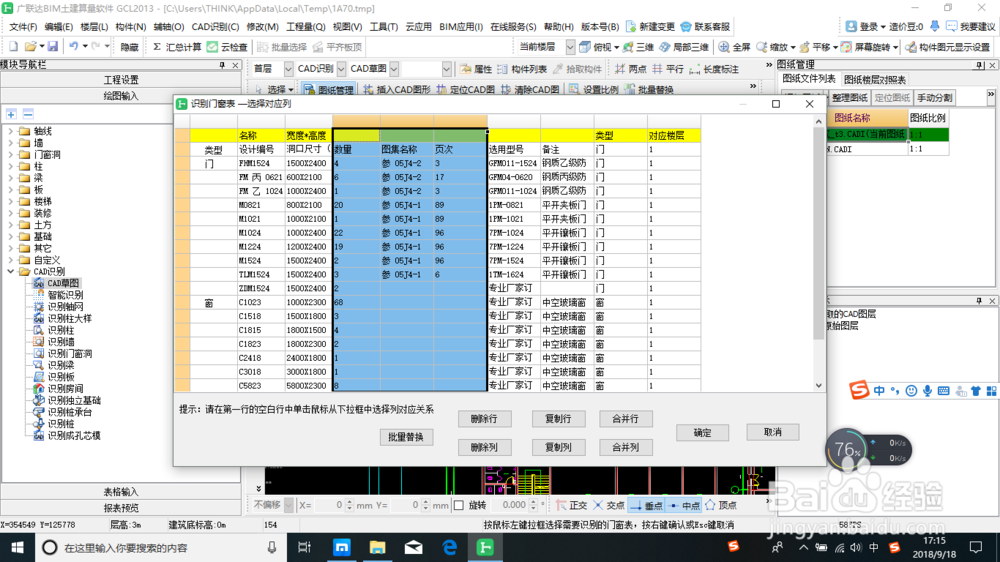Click plus expand-all icon in navigator
Screen dimensions: 1000x562
pyautogui.click(x=11, y=114)
